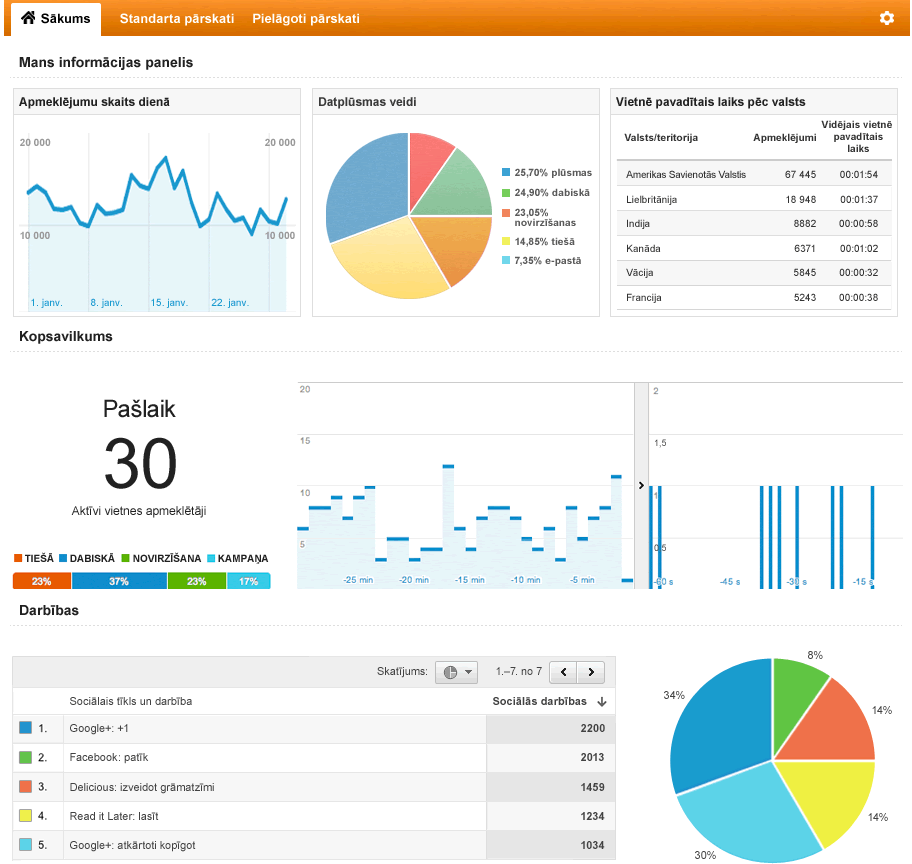912x864 pixels.
Task: Click the Amerikas Savienotās Valstis row
Action: coord(754,174)
